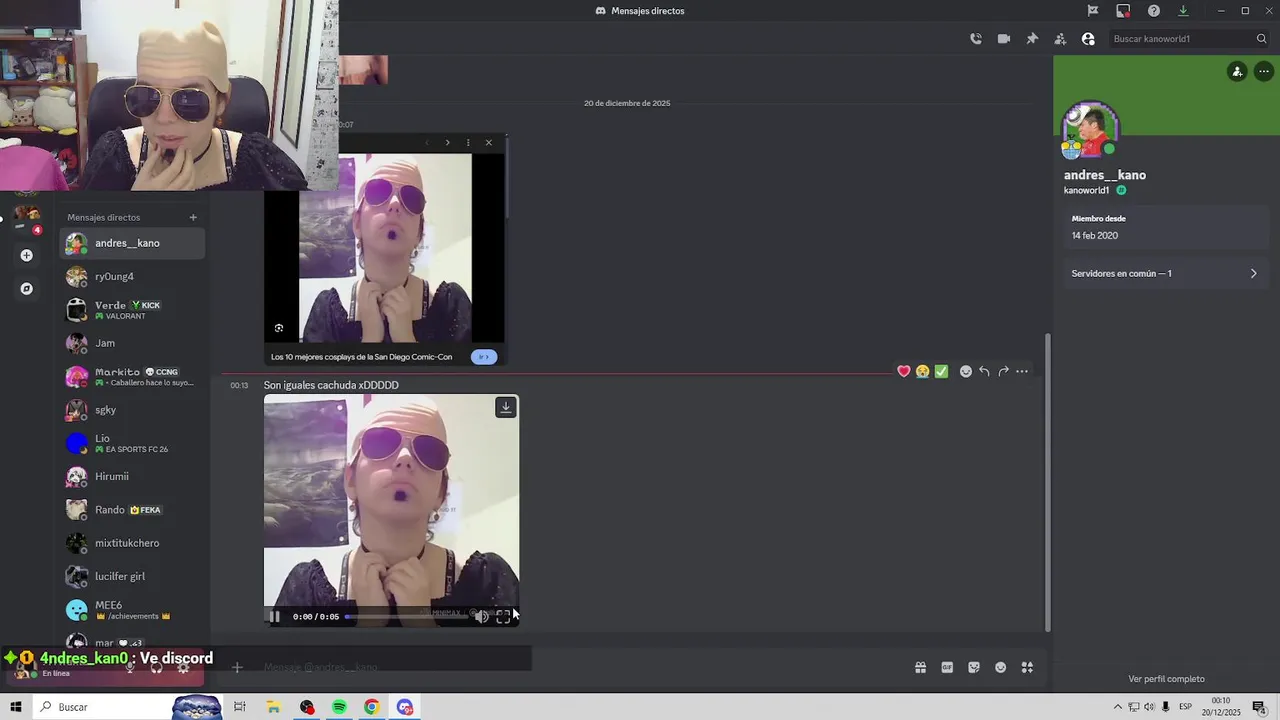React with crying emoji on message
This screenshot has width=1280, height=720.
pos(923,371)
